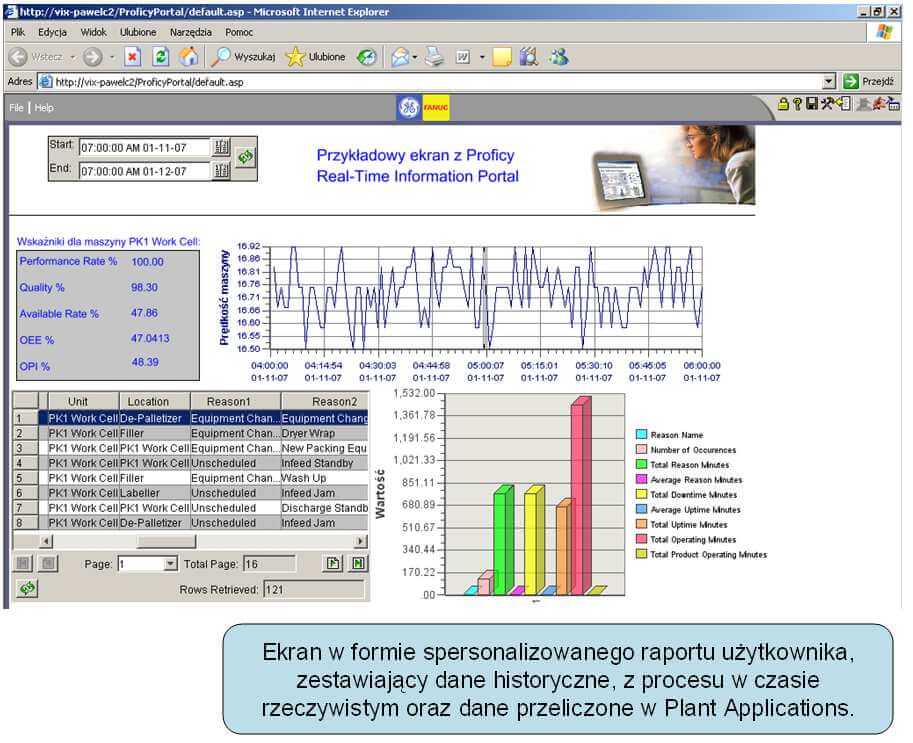
Task: Open calendar picker beside Start time
Action: [x=221, y=147]
